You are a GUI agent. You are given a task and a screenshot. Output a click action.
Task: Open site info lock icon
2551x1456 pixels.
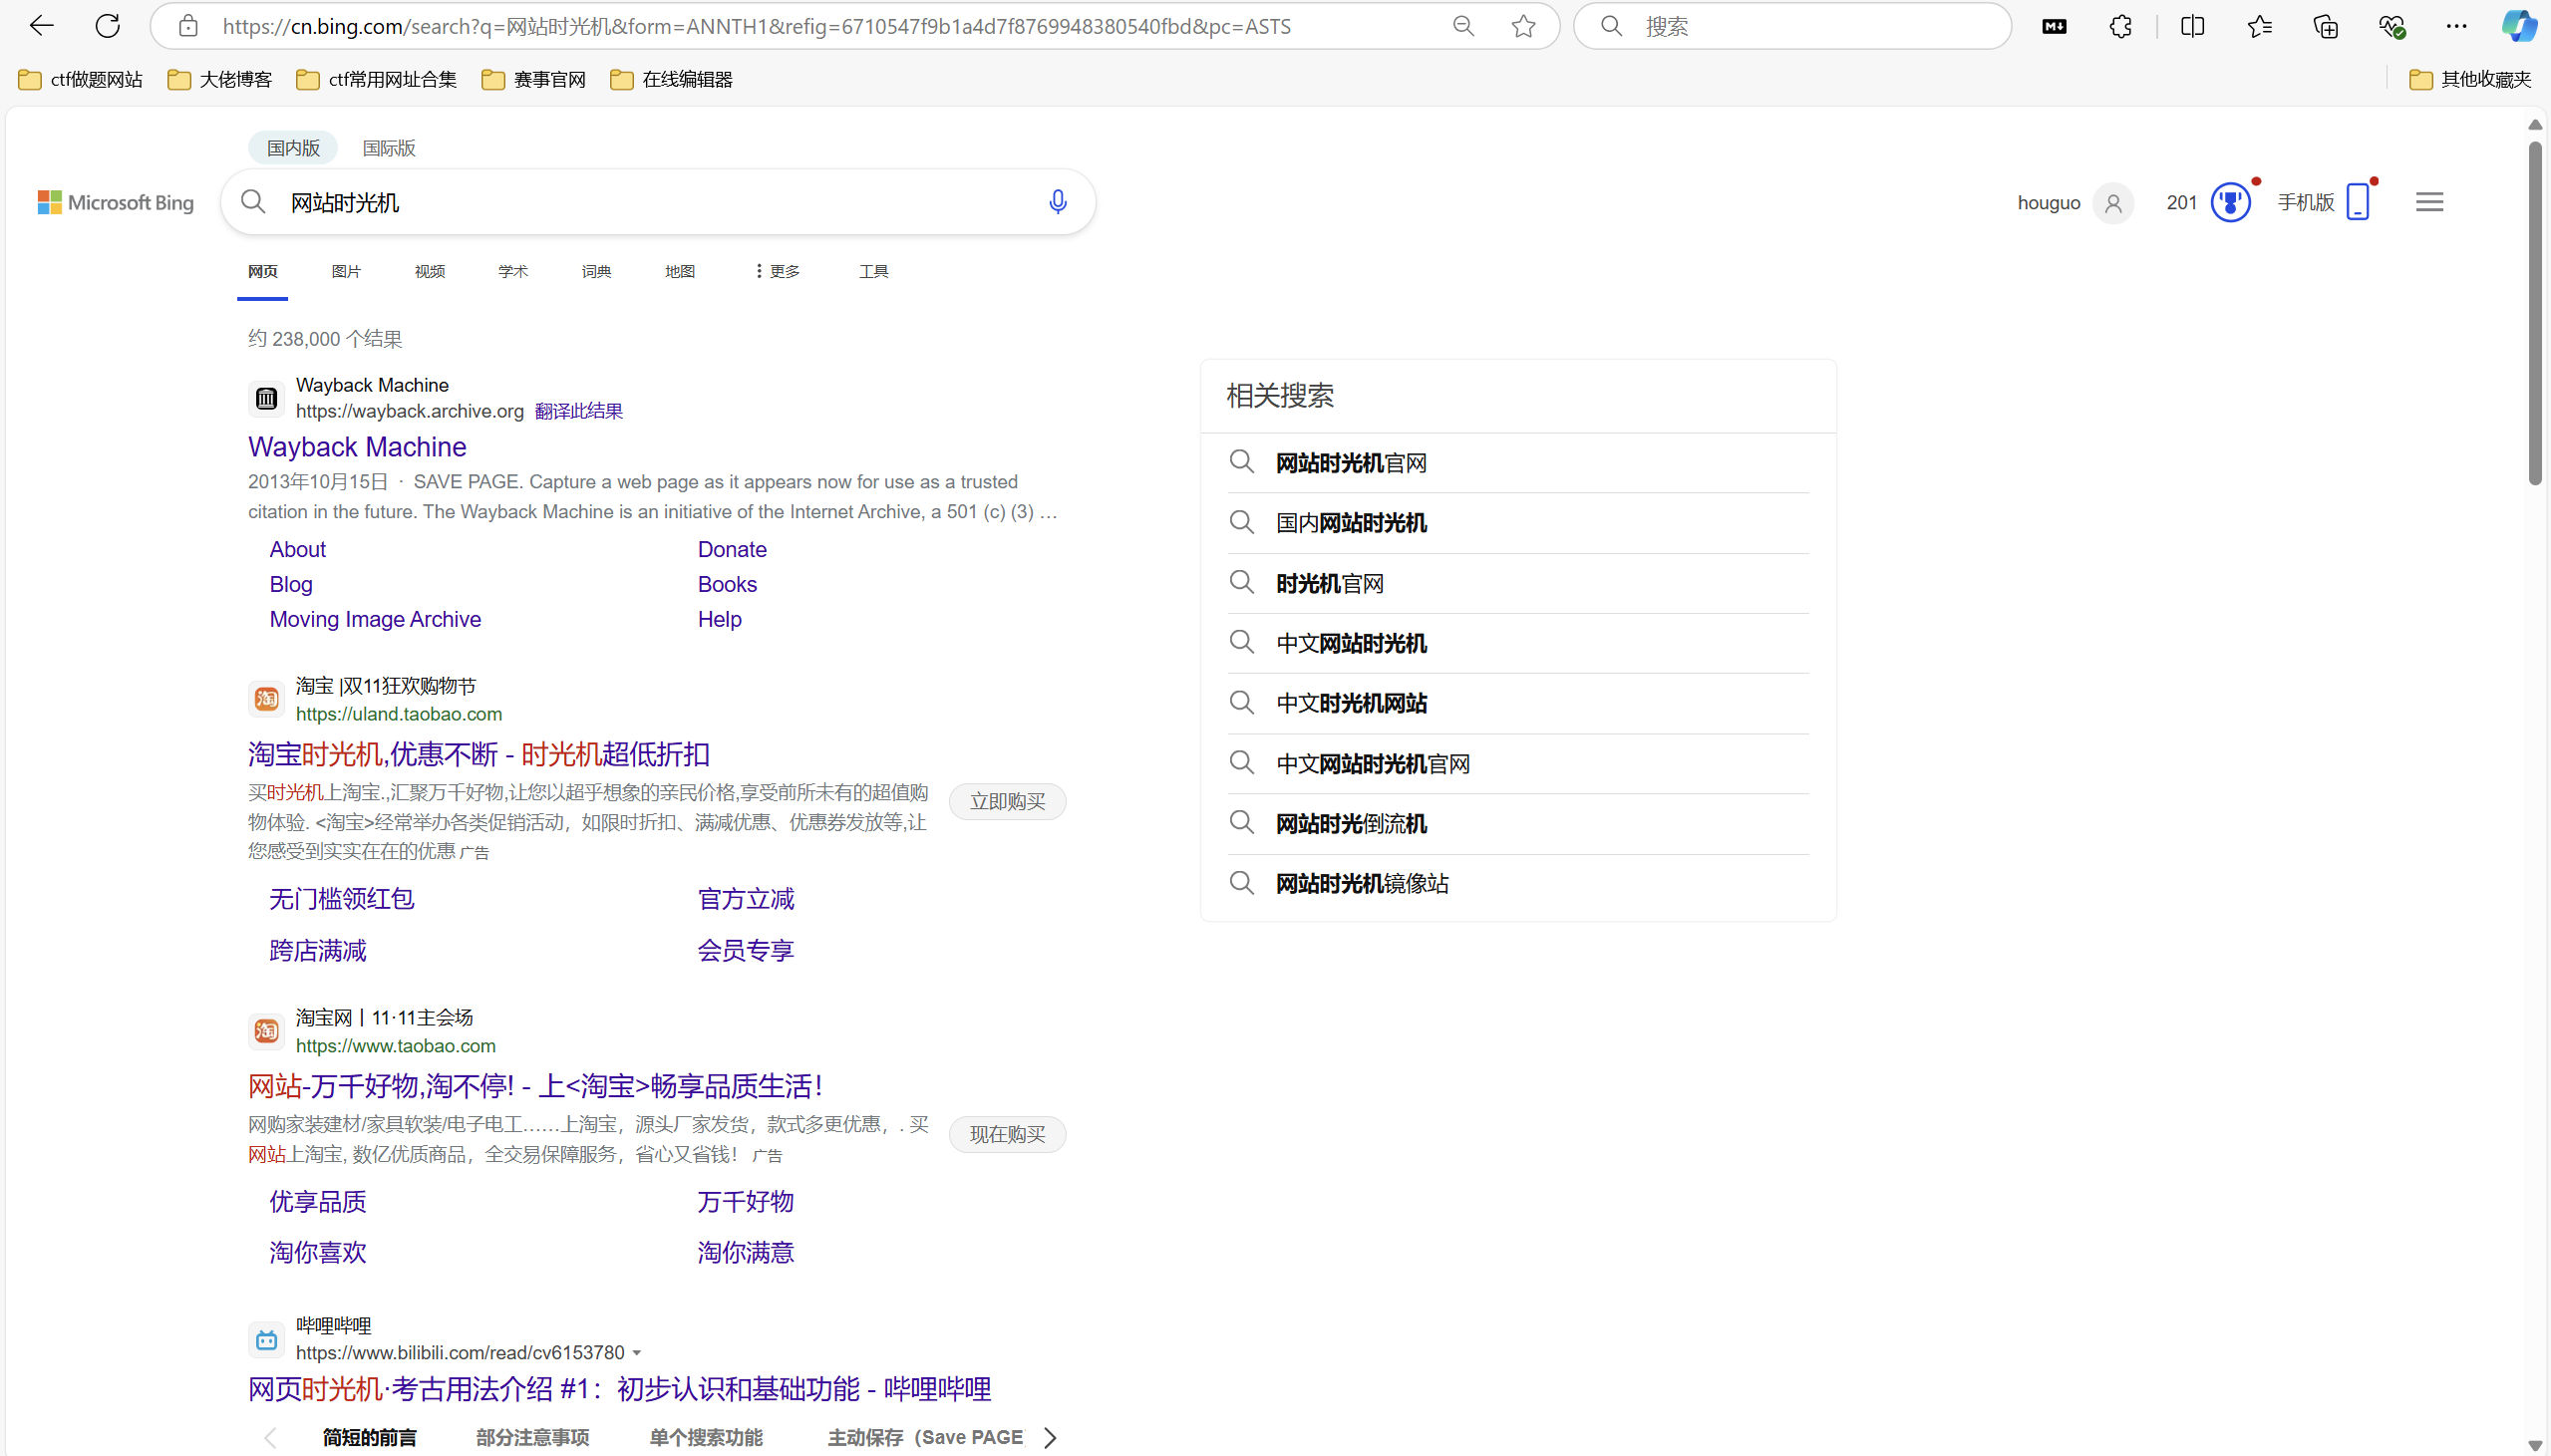pos(188,26)
